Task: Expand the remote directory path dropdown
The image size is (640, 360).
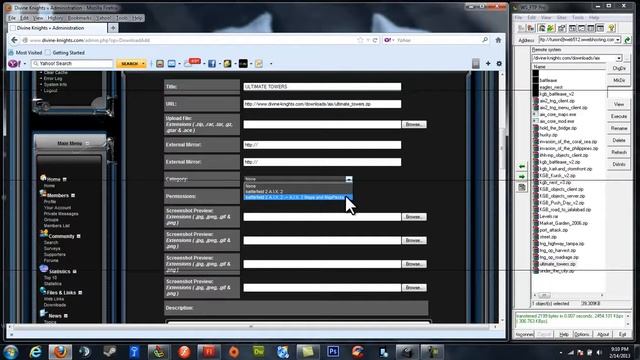Action: pos(619,58)
